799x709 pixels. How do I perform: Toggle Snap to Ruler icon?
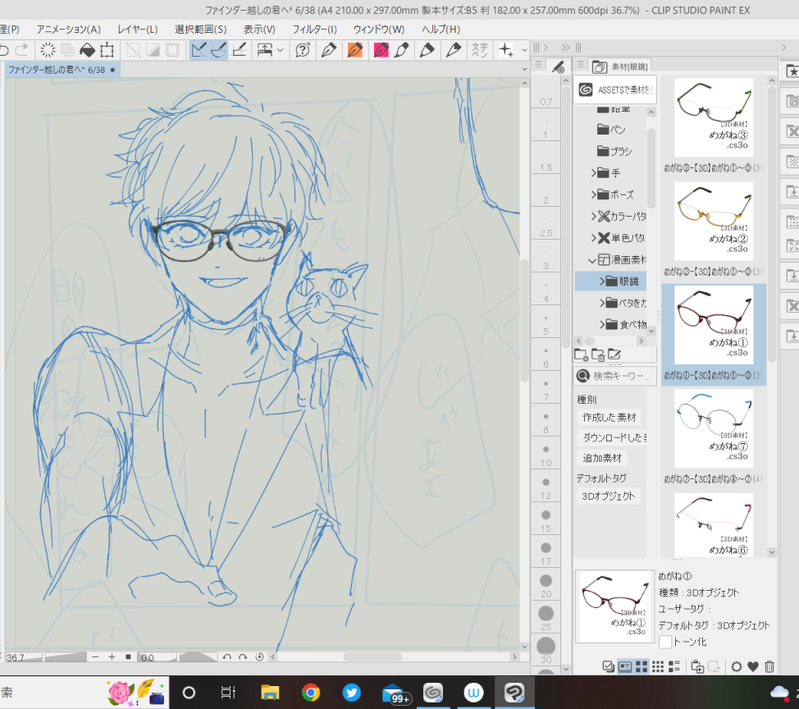[199, 50]
